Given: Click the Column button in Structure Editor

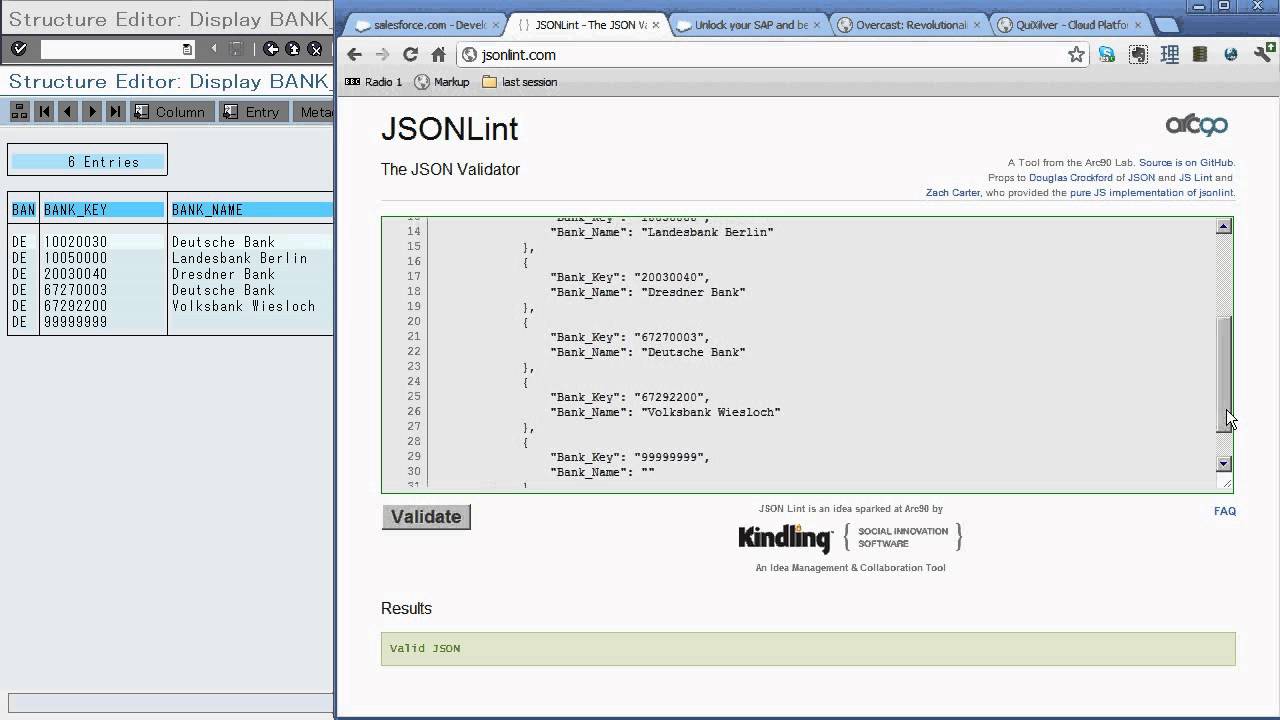Looking at the screenshot, I should 171,112.
